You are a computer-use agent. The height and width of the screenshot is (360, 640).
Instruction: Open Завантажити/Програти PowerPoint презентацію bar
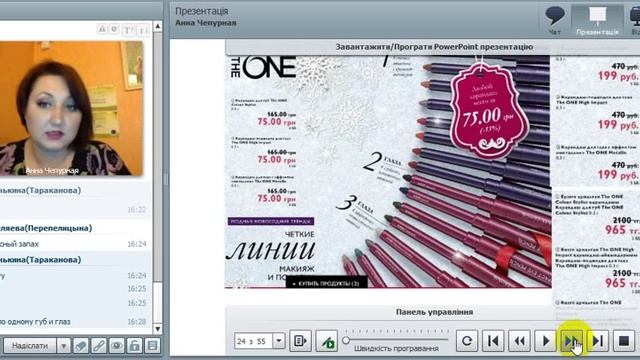[x=434, y=47]
